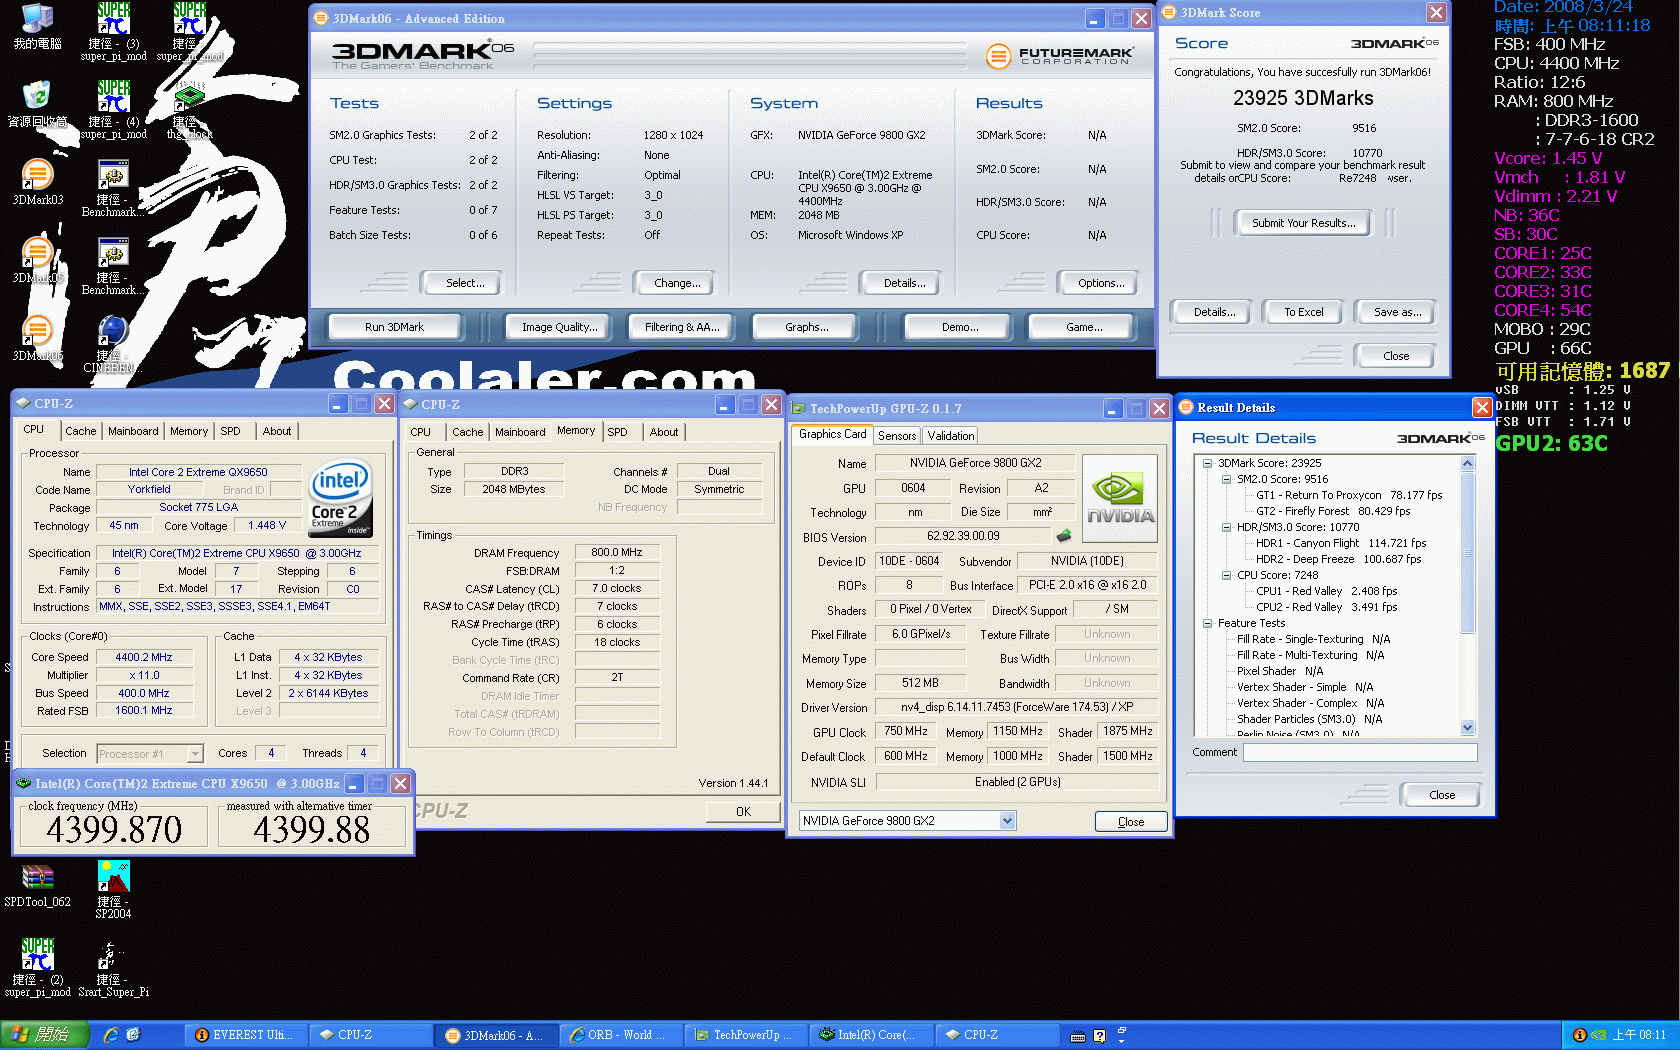
Task: Click Close button at bottom of GPU-Z
Action: (x=1131, y=821)
